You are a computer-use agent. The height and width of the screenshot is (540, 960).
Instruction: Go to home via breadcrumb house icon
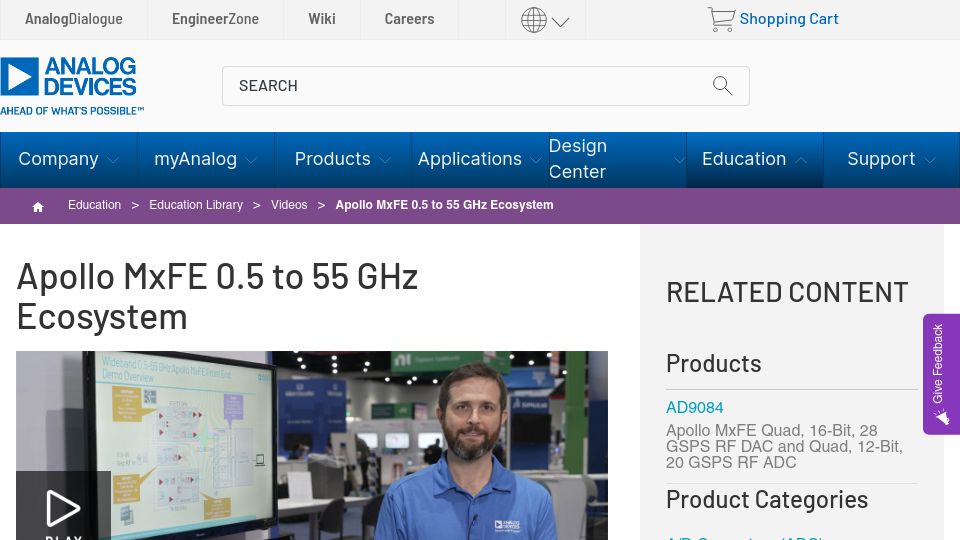click(x=38, y=207)
